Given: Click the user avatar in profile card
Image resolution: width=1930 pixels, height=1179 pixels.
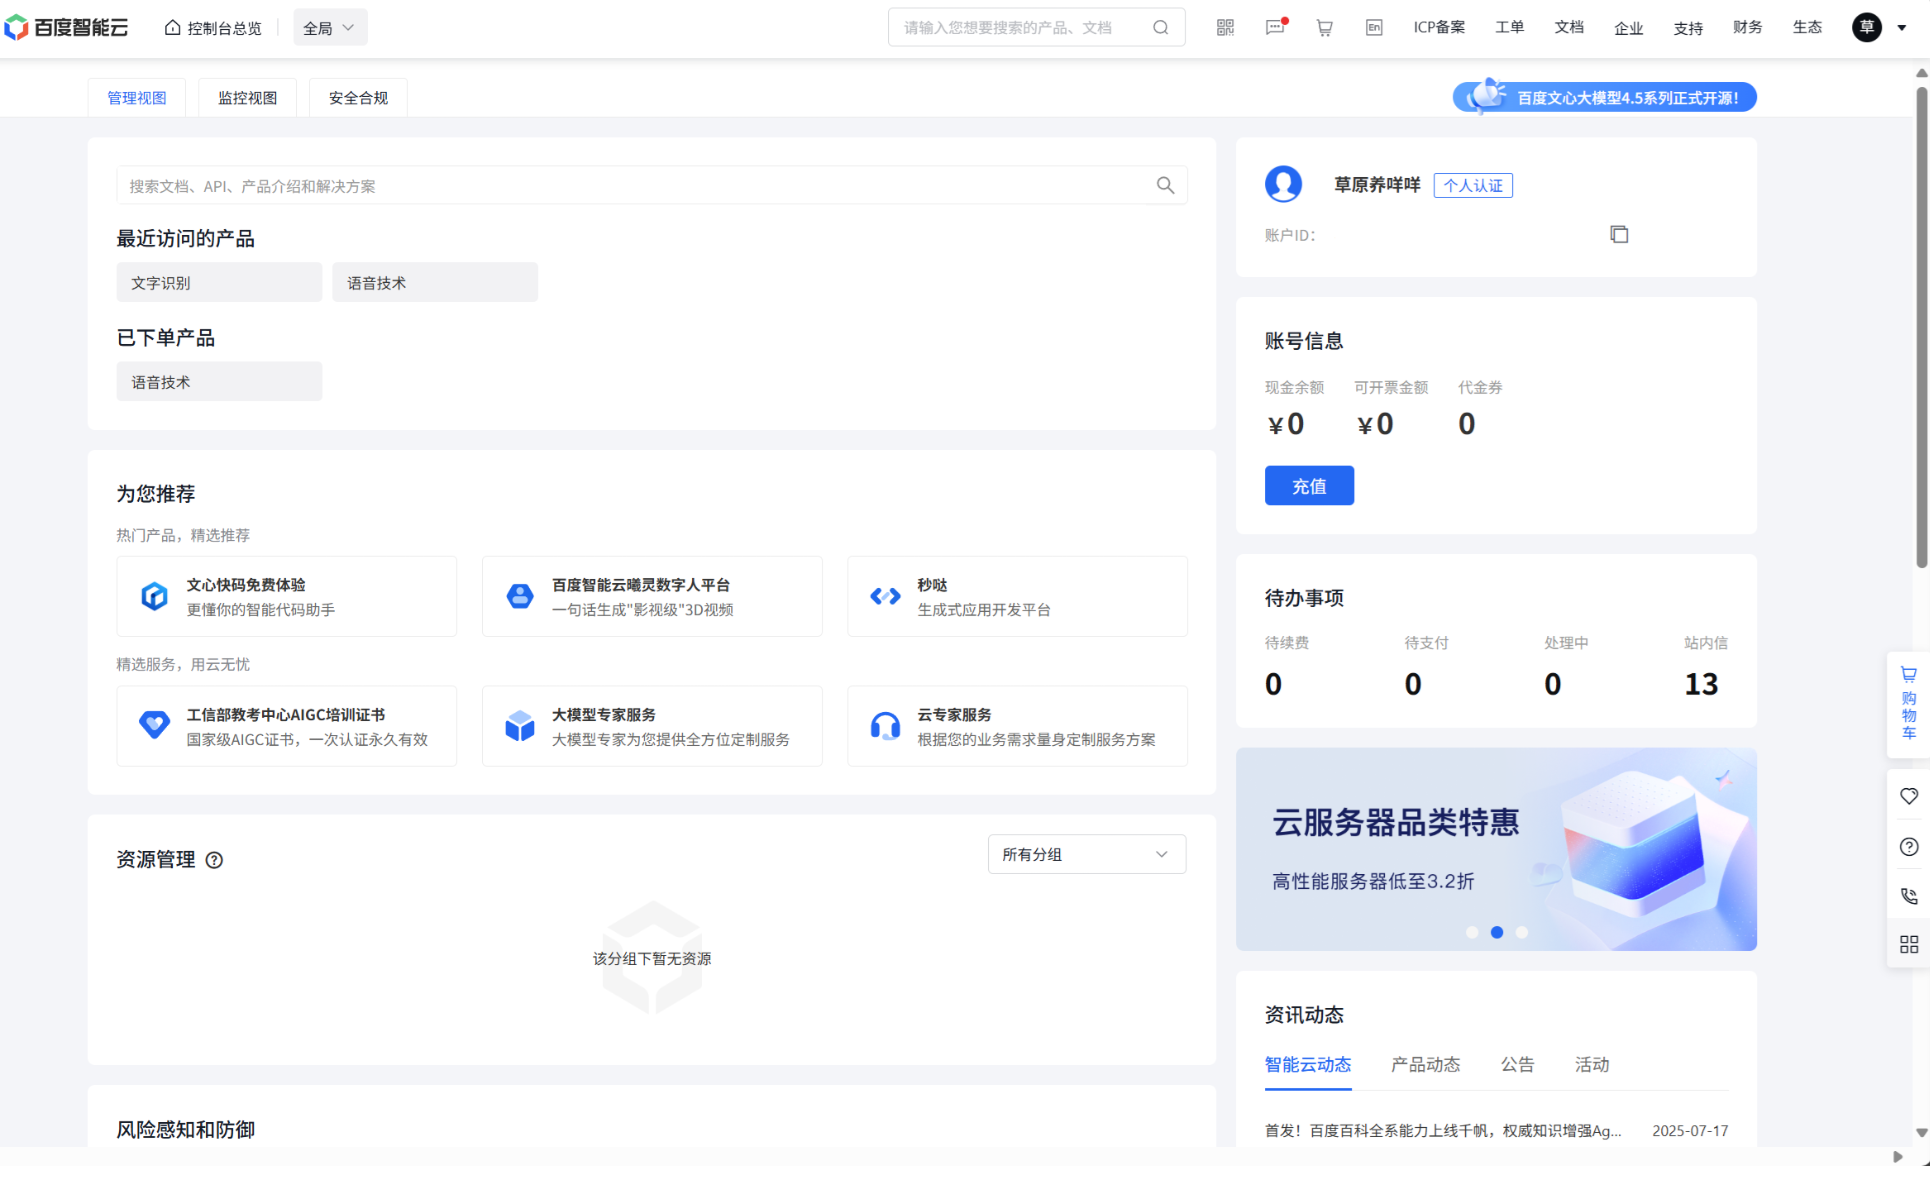Looking at the screenshot, I should 1283,184.
